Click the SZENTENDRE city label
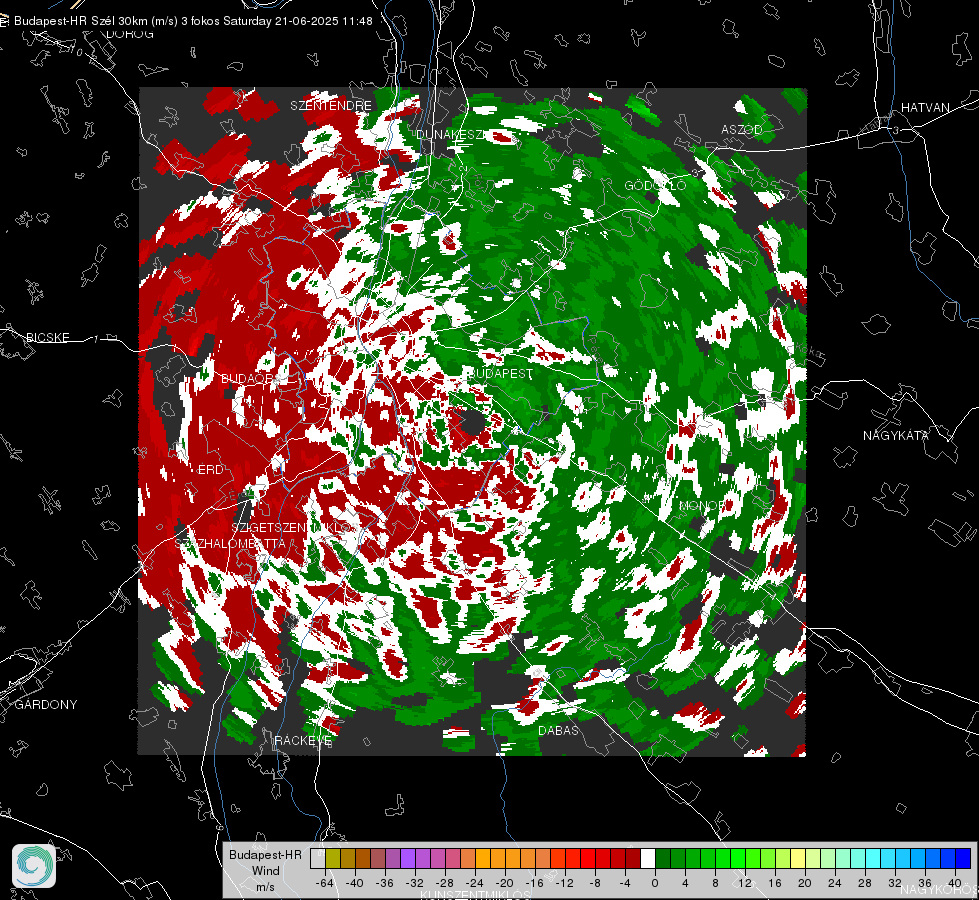The height and width of the screenshot is (900, 979). point(331,106)
